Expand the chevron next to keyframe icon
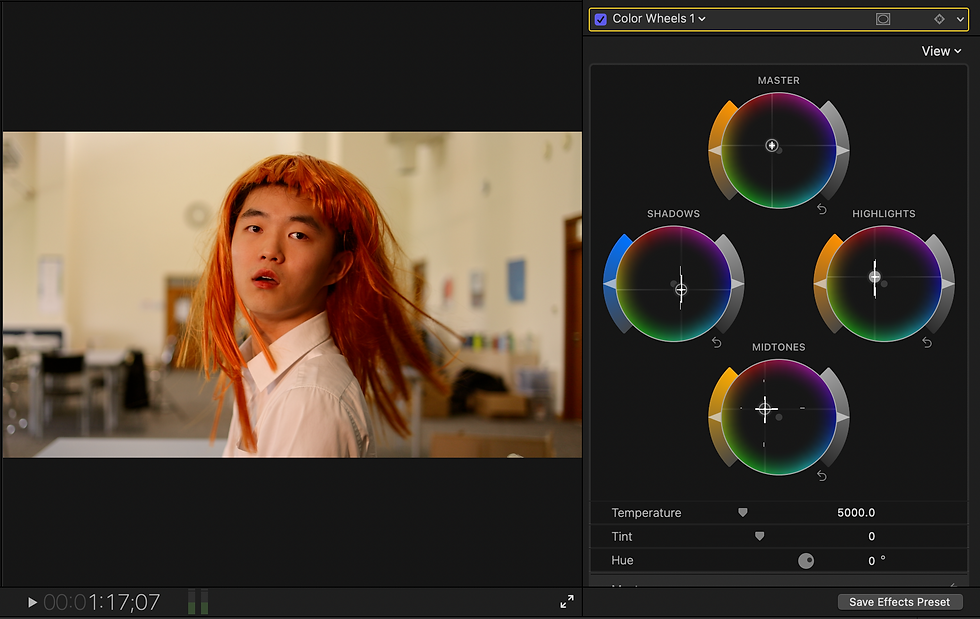 (961, 19)
